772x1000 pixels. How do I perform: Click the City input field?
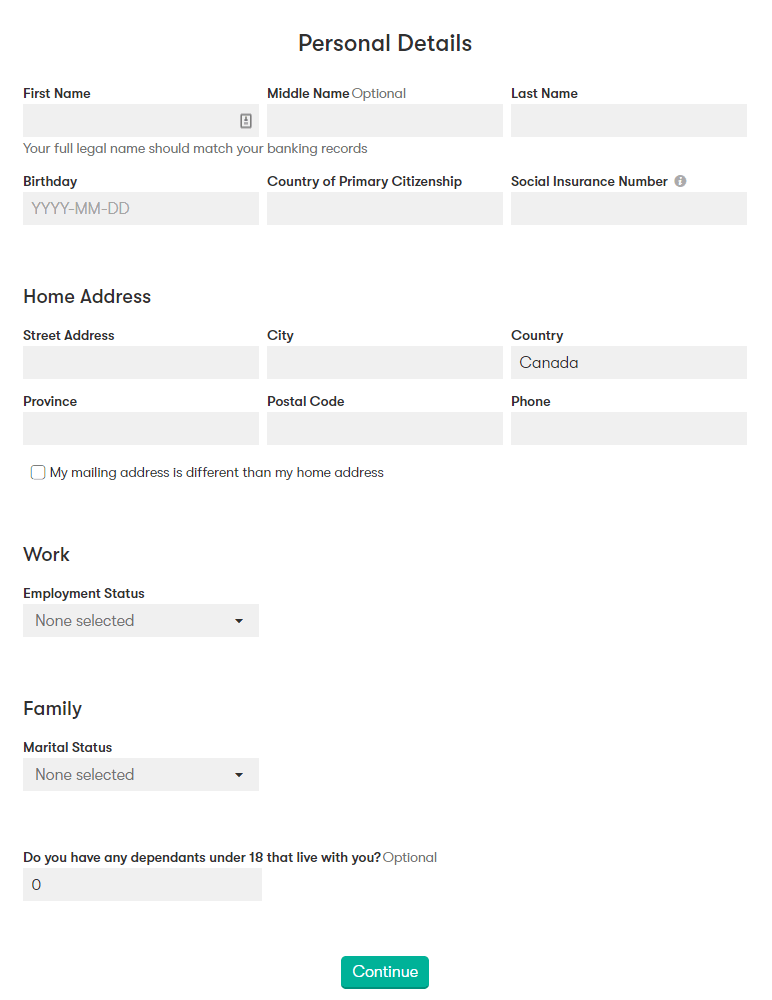point(384,362)
